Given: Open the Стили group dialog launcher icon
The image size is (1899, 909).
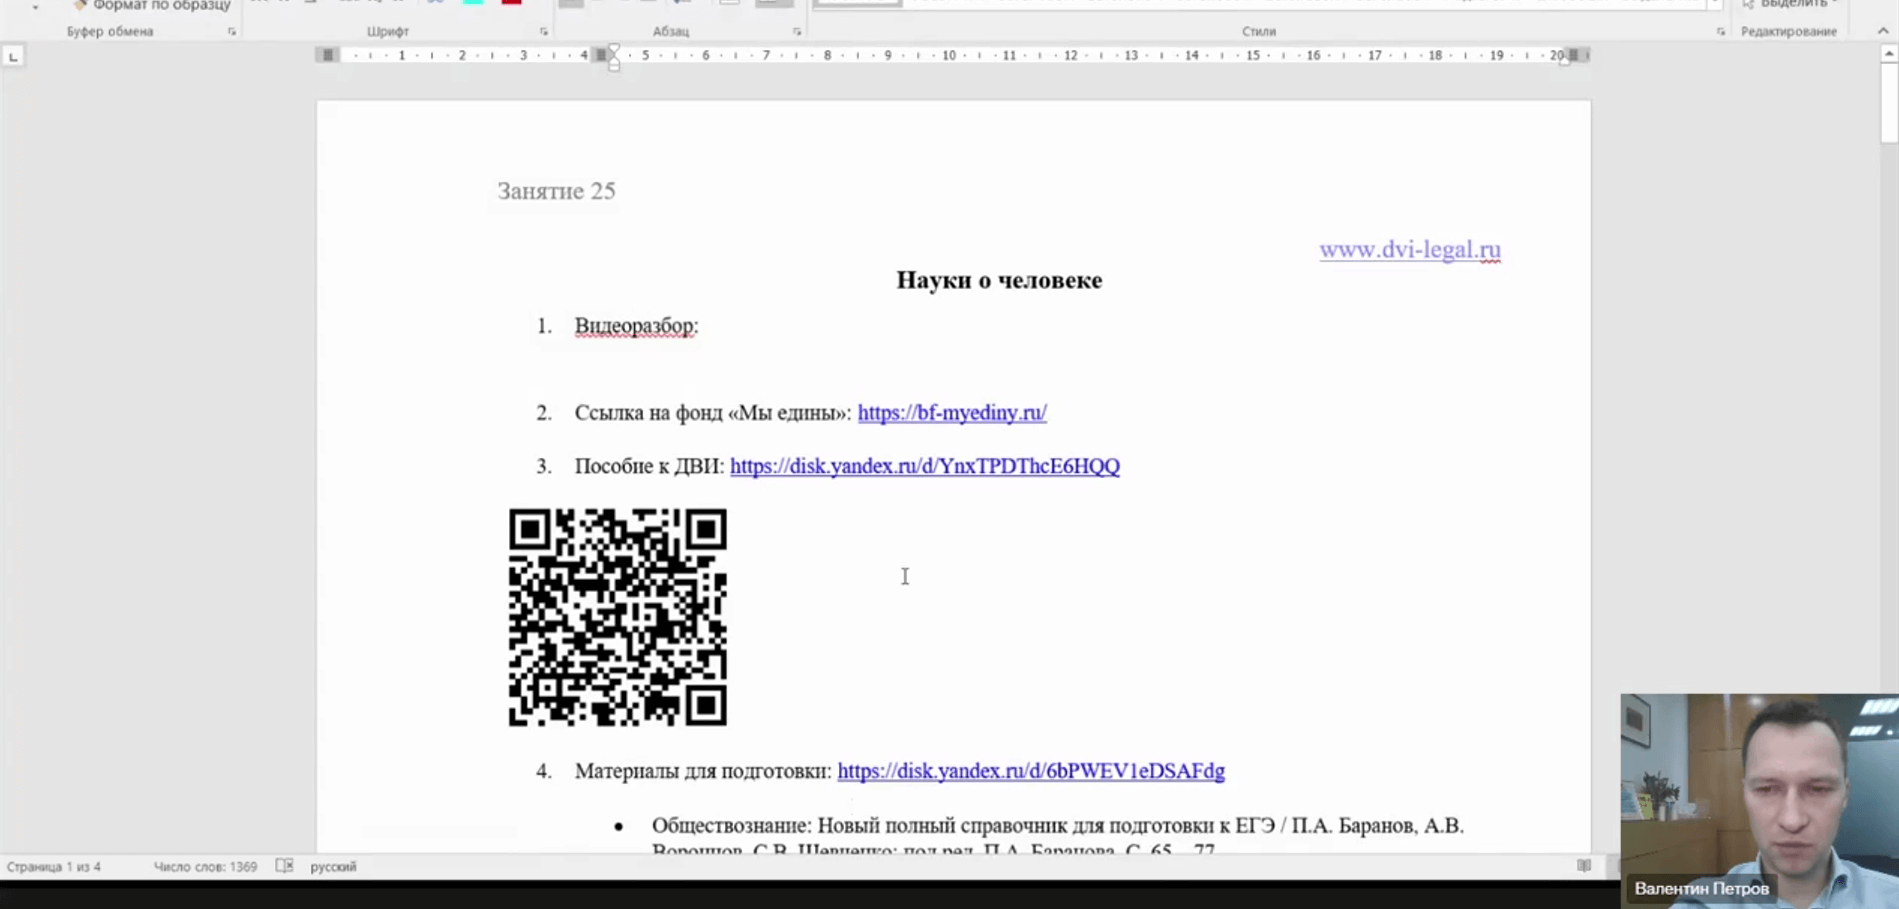Looking at the screenshot, I should pos(1720,31).
